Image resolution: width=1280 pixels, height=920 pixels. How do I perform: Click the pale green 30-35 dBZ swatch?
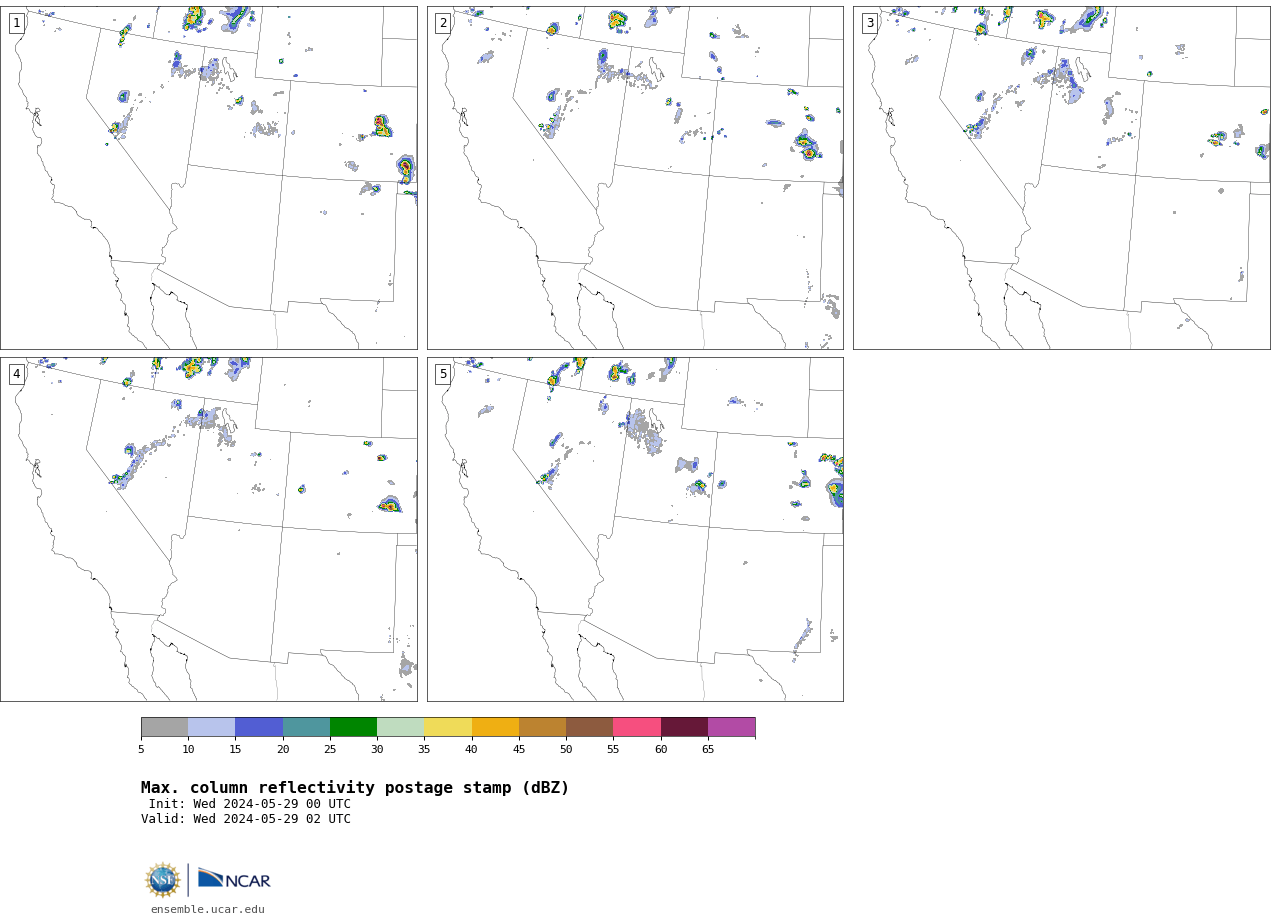pos(401,727)
